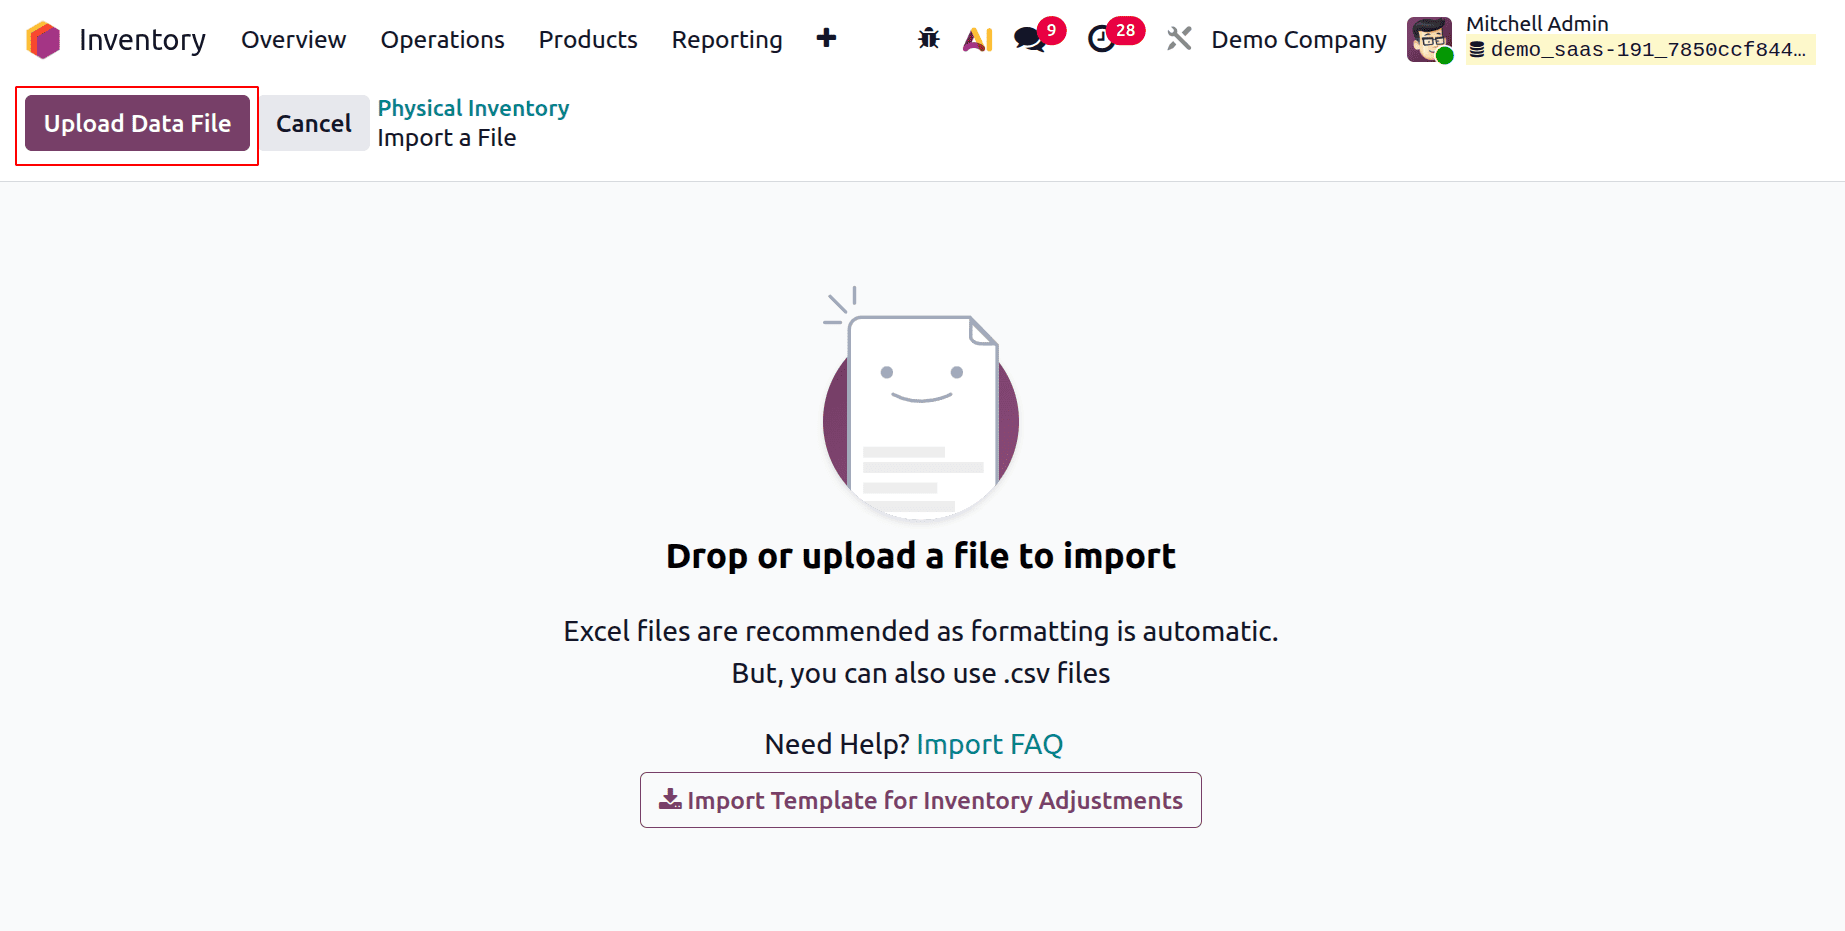This screenshot has width=1845, height=931.
Task: Open Discuss messages with 9 notifications
Action: click(x=1030, y=39)
